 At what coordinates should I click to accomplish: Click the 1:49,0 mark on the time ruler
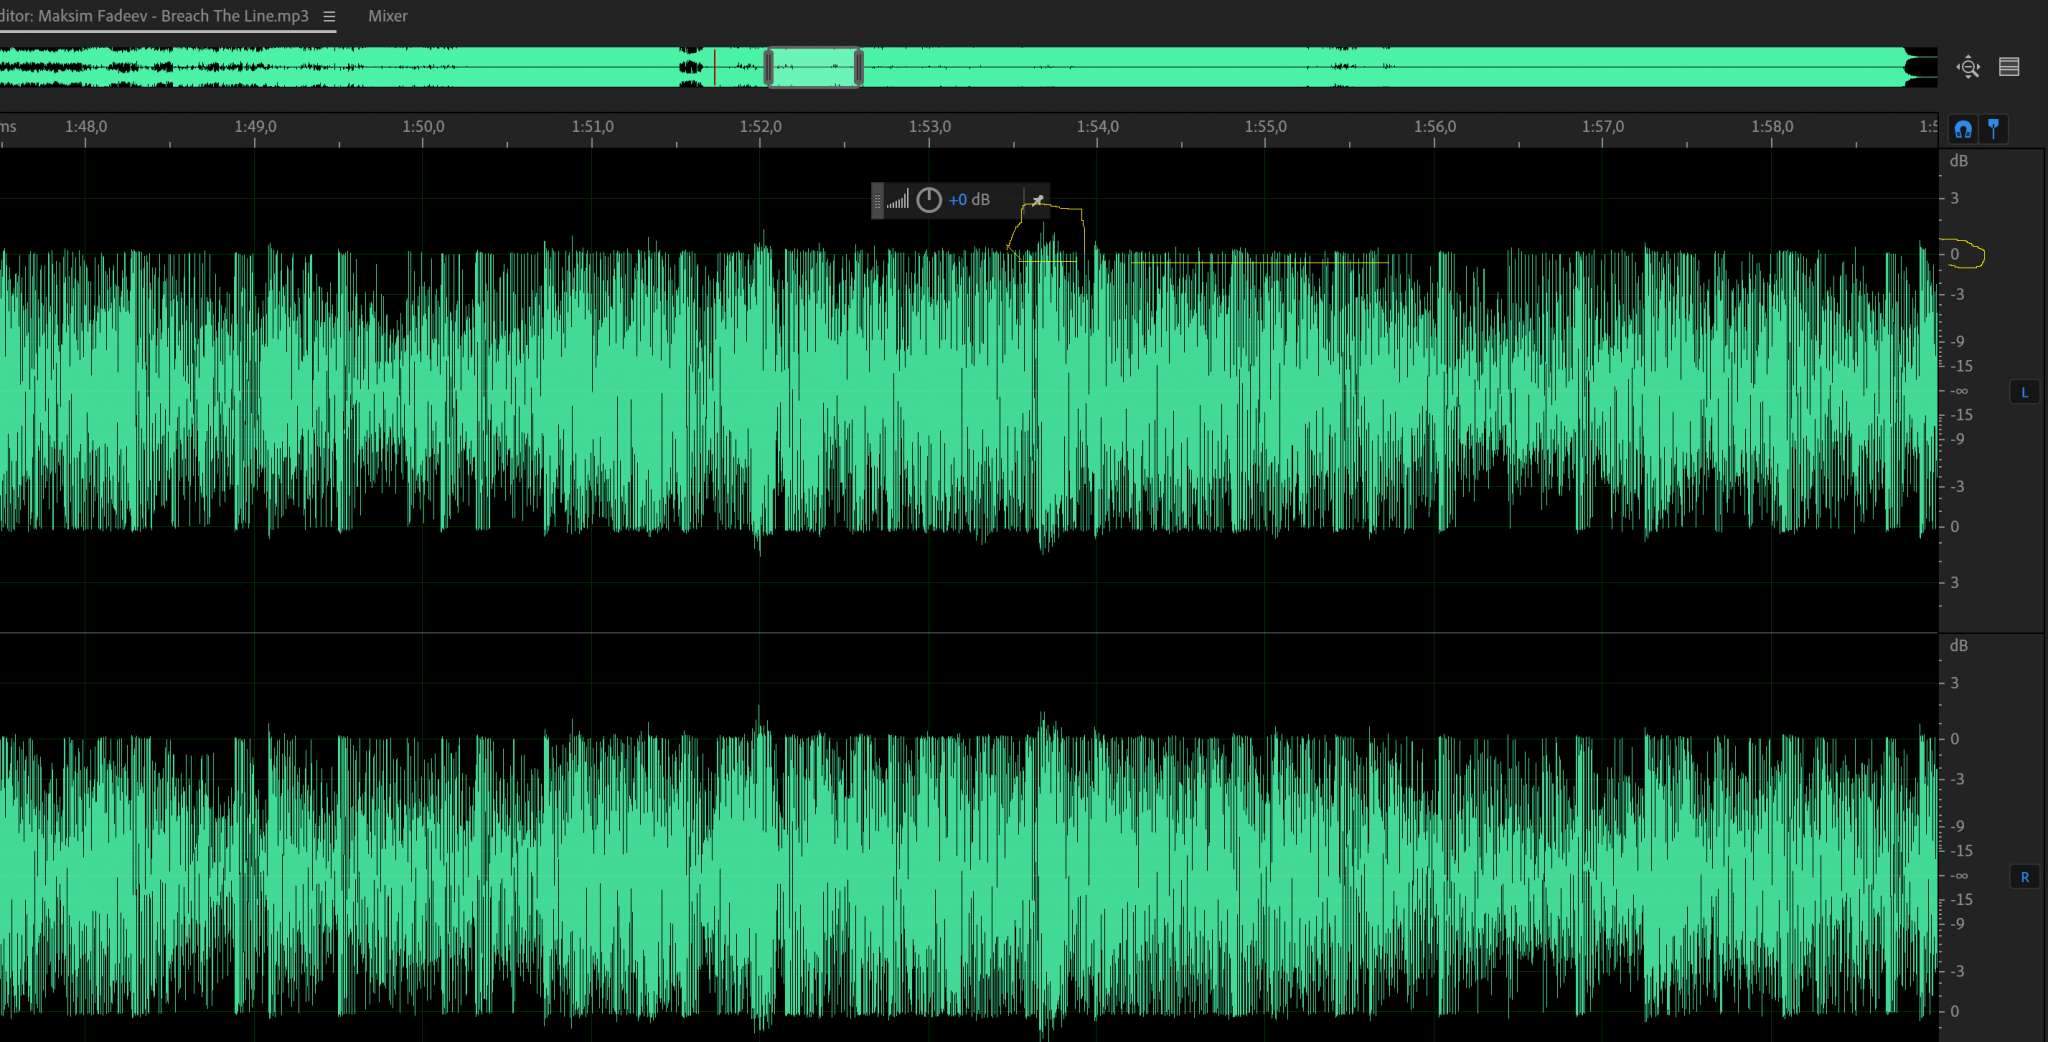pos(255,127)
